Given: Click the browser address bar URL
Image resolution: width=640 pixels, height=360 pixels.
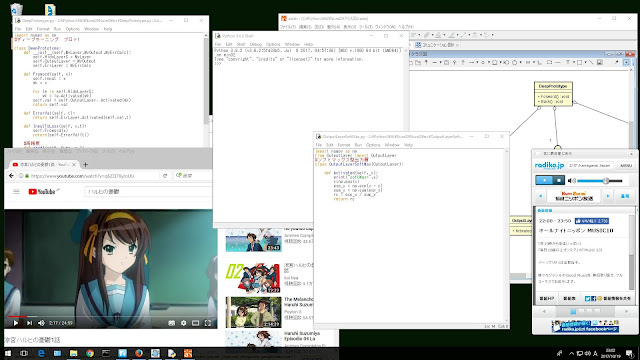Looking at the screenshot, I should pos(82,176).
